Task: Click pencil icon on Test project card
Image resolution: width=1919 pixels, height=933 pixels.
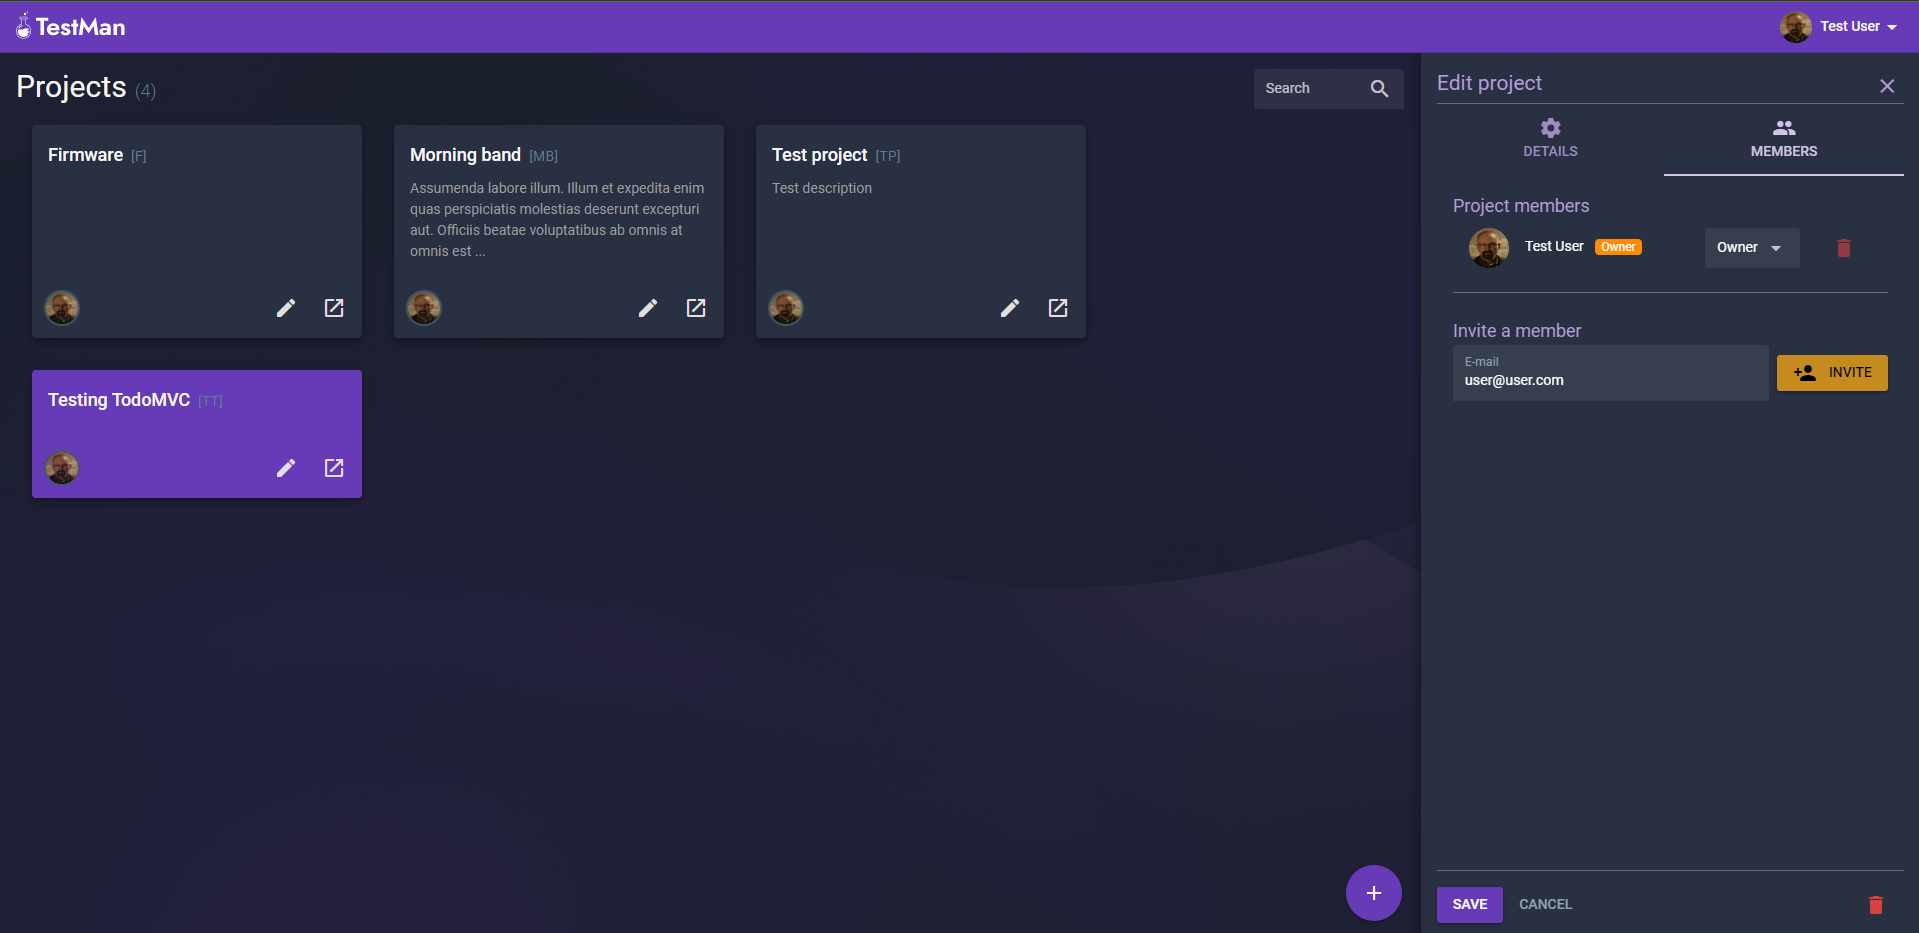Action: (x=1010, y=308)
